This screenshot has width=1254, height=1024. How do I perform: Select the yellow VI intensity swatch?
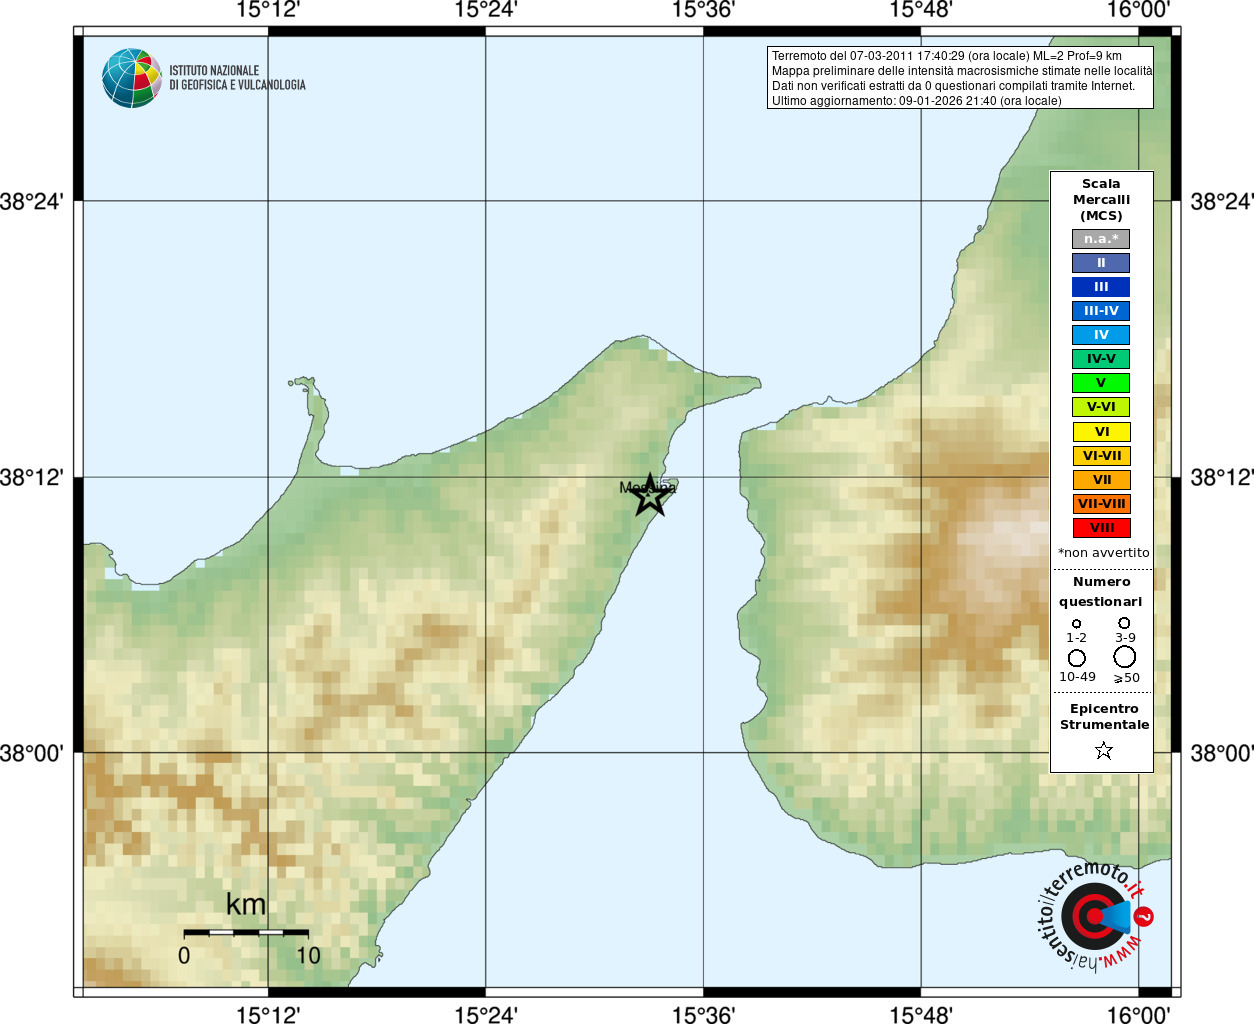click(x=1101, y=432)
